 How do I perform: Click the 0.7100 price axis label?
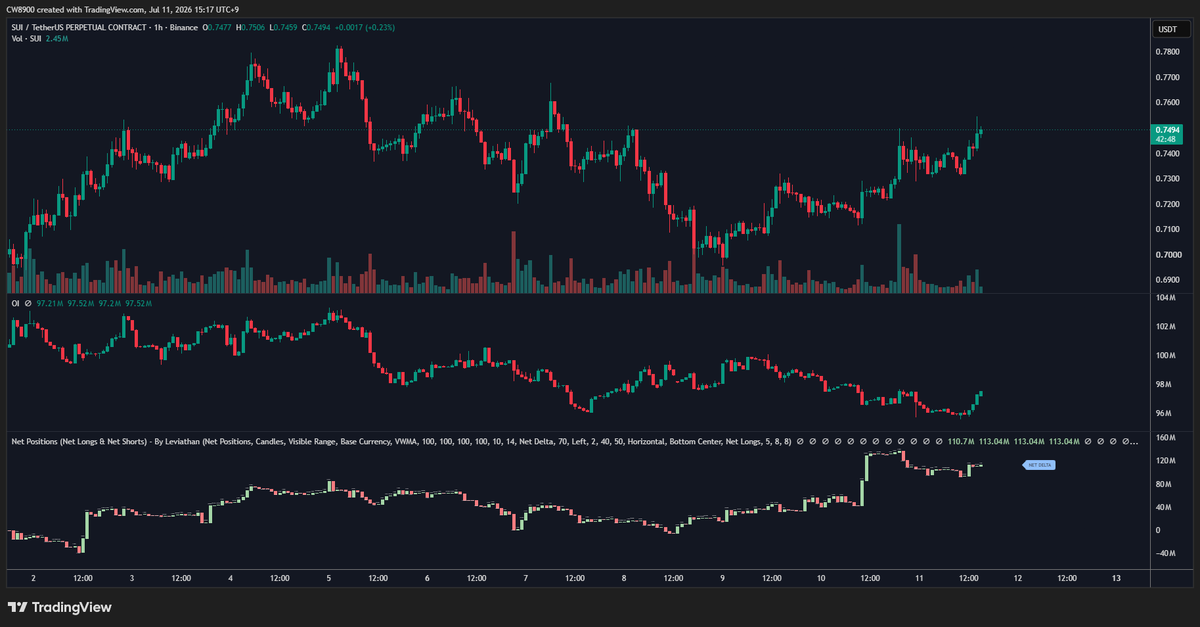pos(1166,230)
